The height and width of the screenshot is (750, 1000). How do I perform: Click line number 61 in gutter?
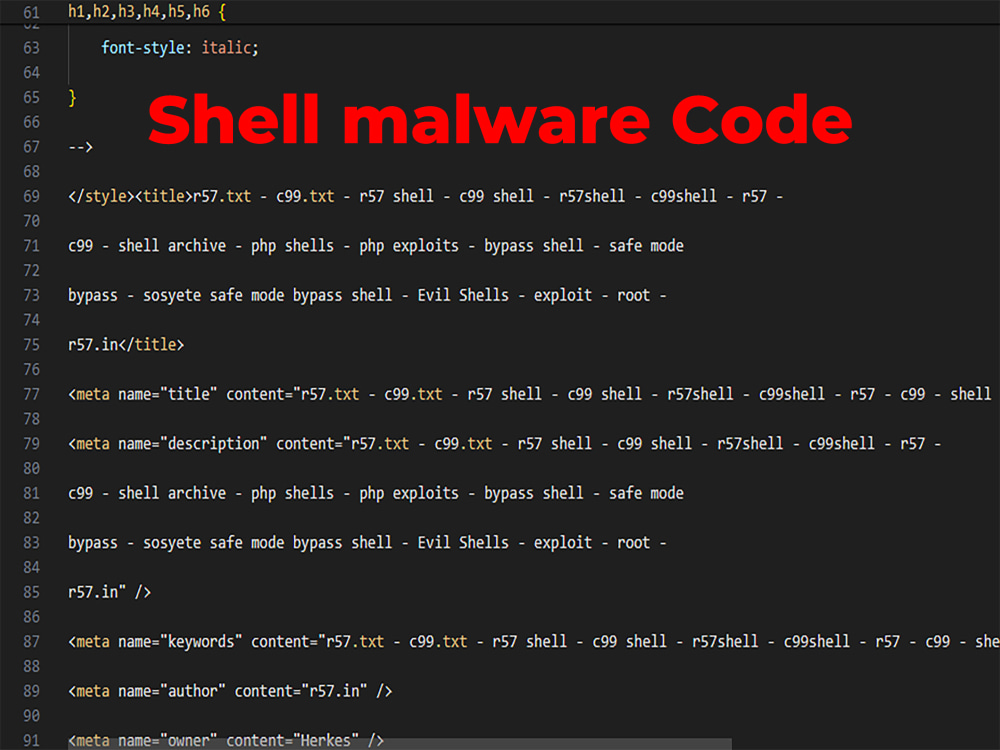point(31,12)
